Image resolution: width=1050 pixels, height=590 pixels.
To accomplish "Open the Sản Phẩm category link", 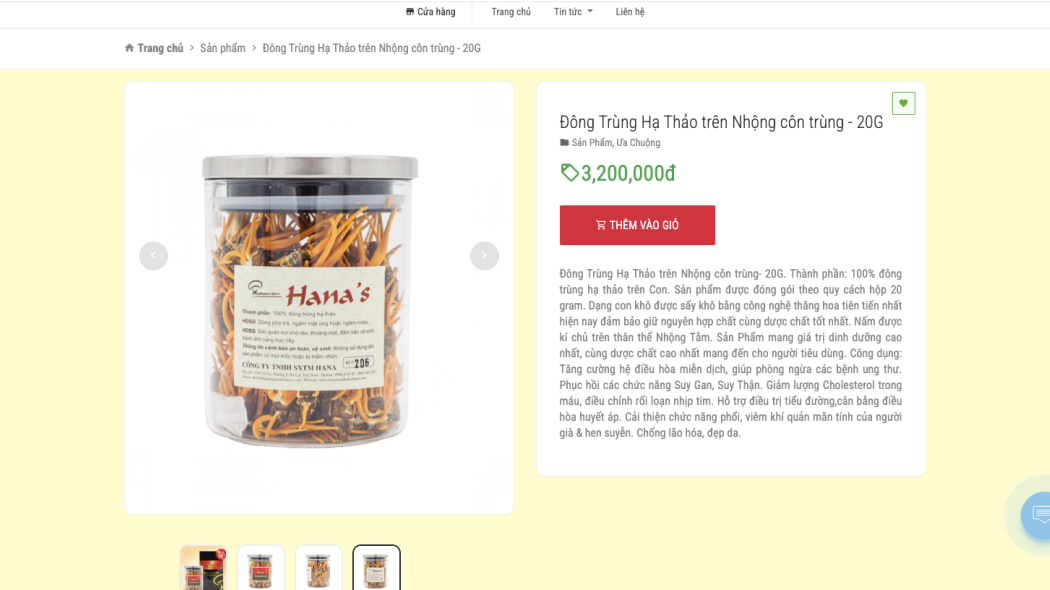I will 592,143.
